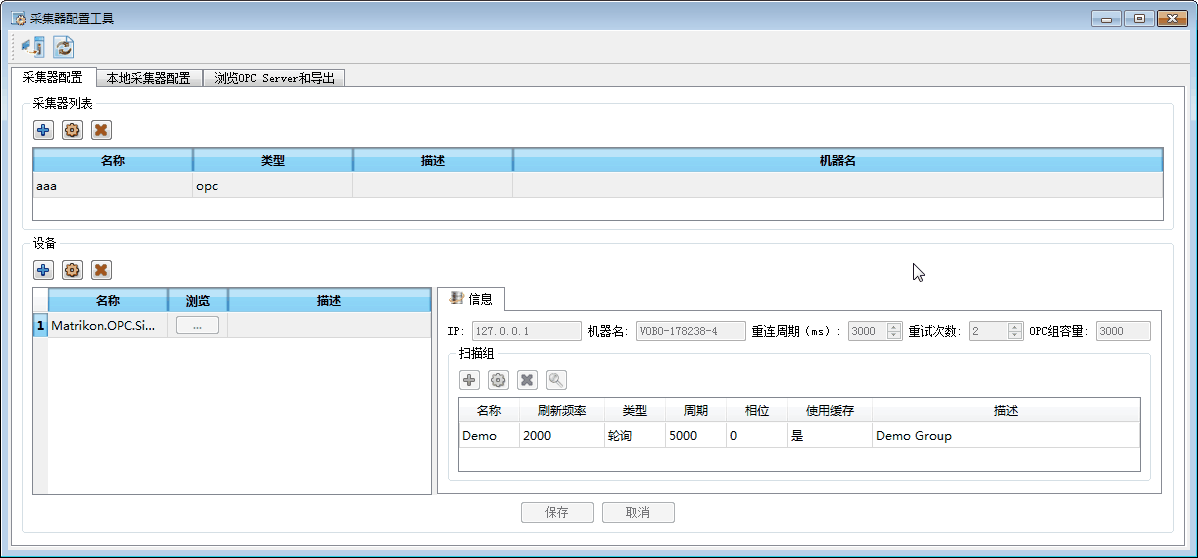The width and height of the screenshot is (1198, 558).
Task: Click the 重连周期 value 3000 field
Action: point(868,331)
